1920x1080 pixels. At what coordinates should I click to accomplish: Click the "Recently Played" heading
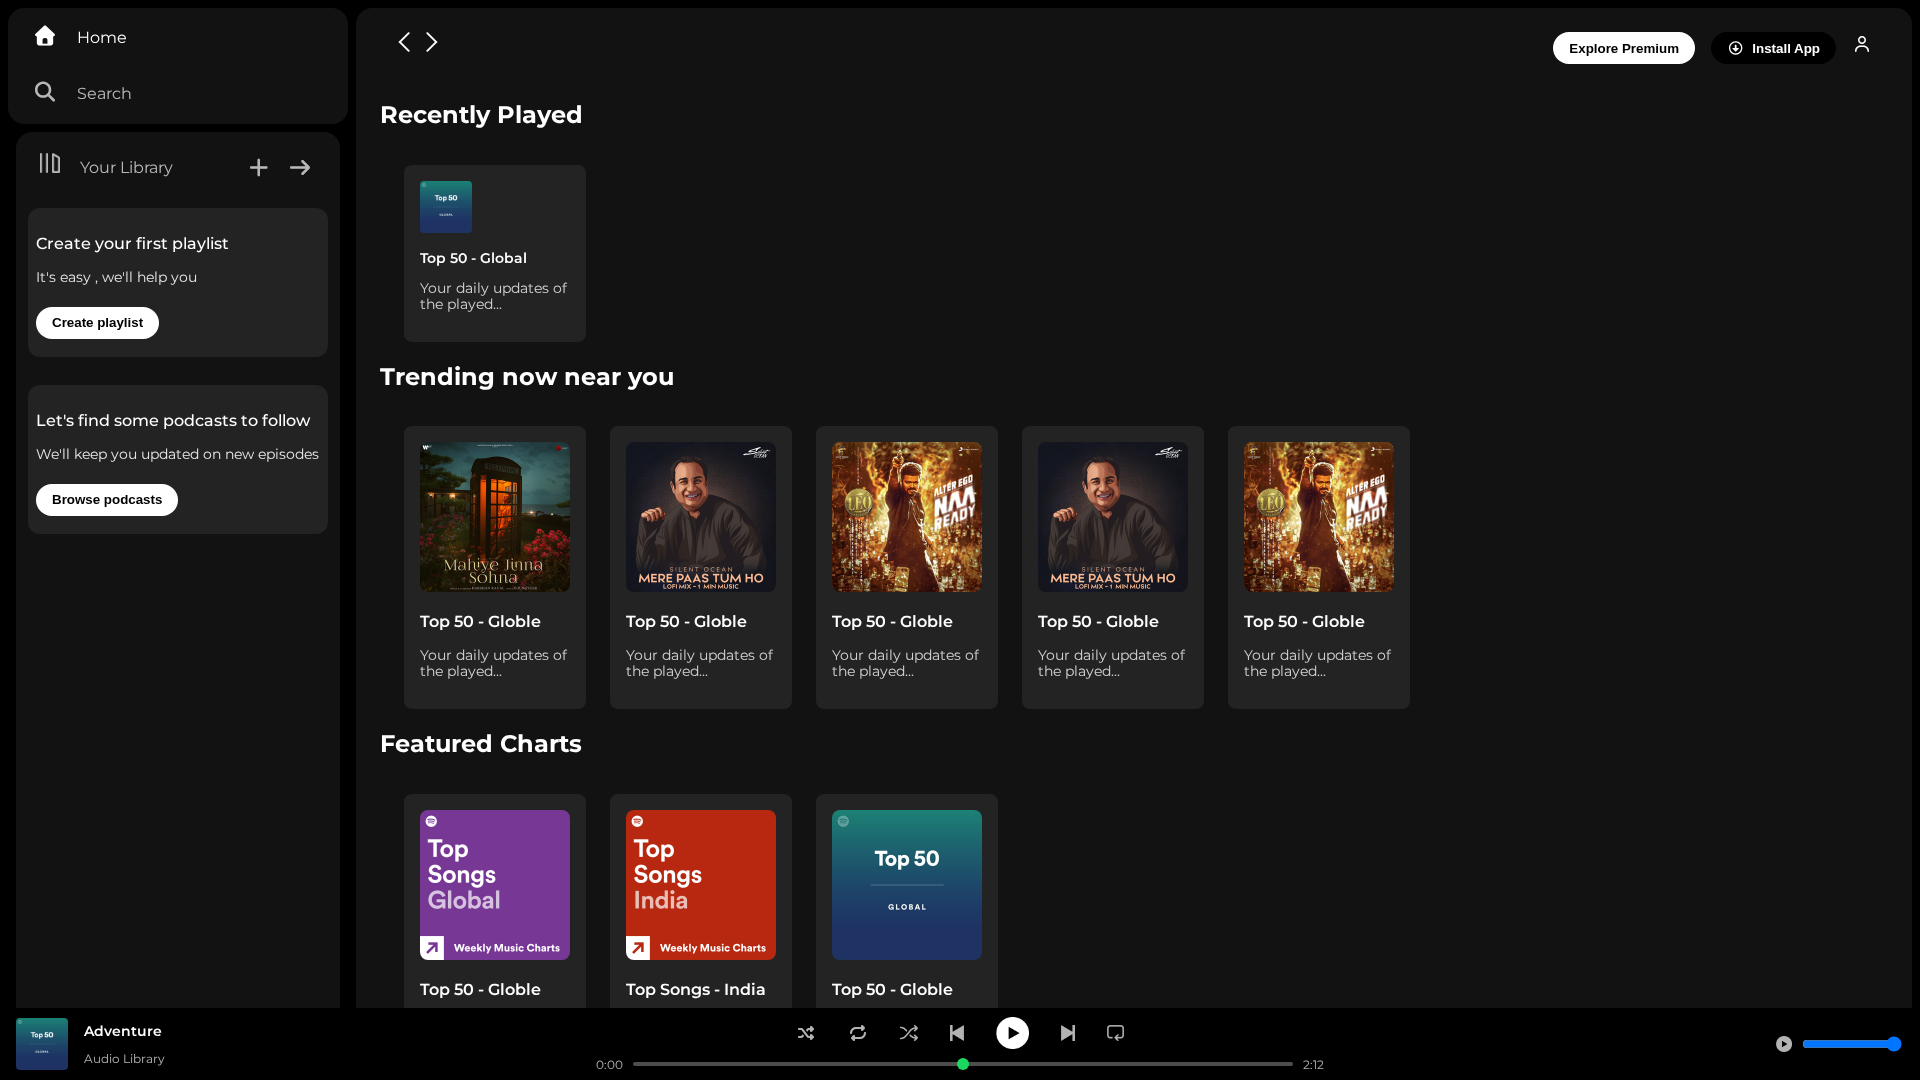click(481, 115)
